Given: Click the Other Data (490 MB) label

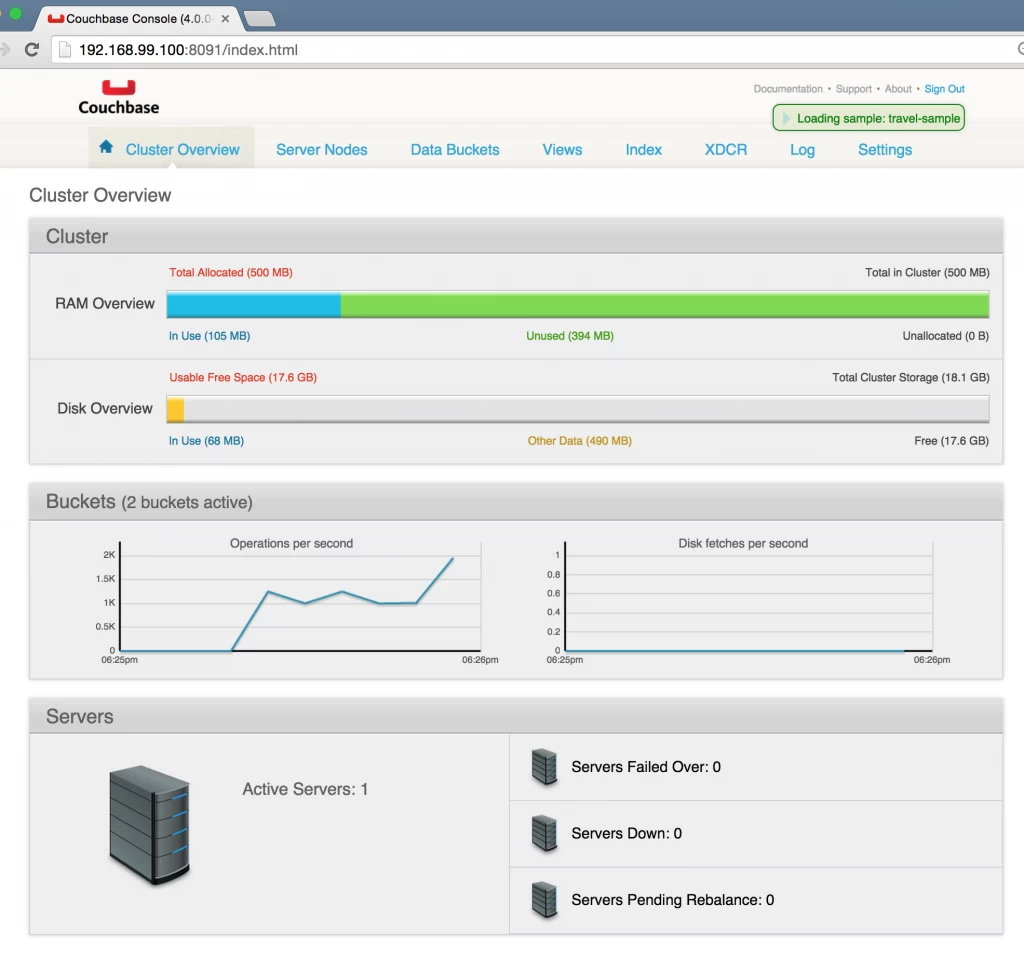Looking at the screenshot, I should (579, 441).
